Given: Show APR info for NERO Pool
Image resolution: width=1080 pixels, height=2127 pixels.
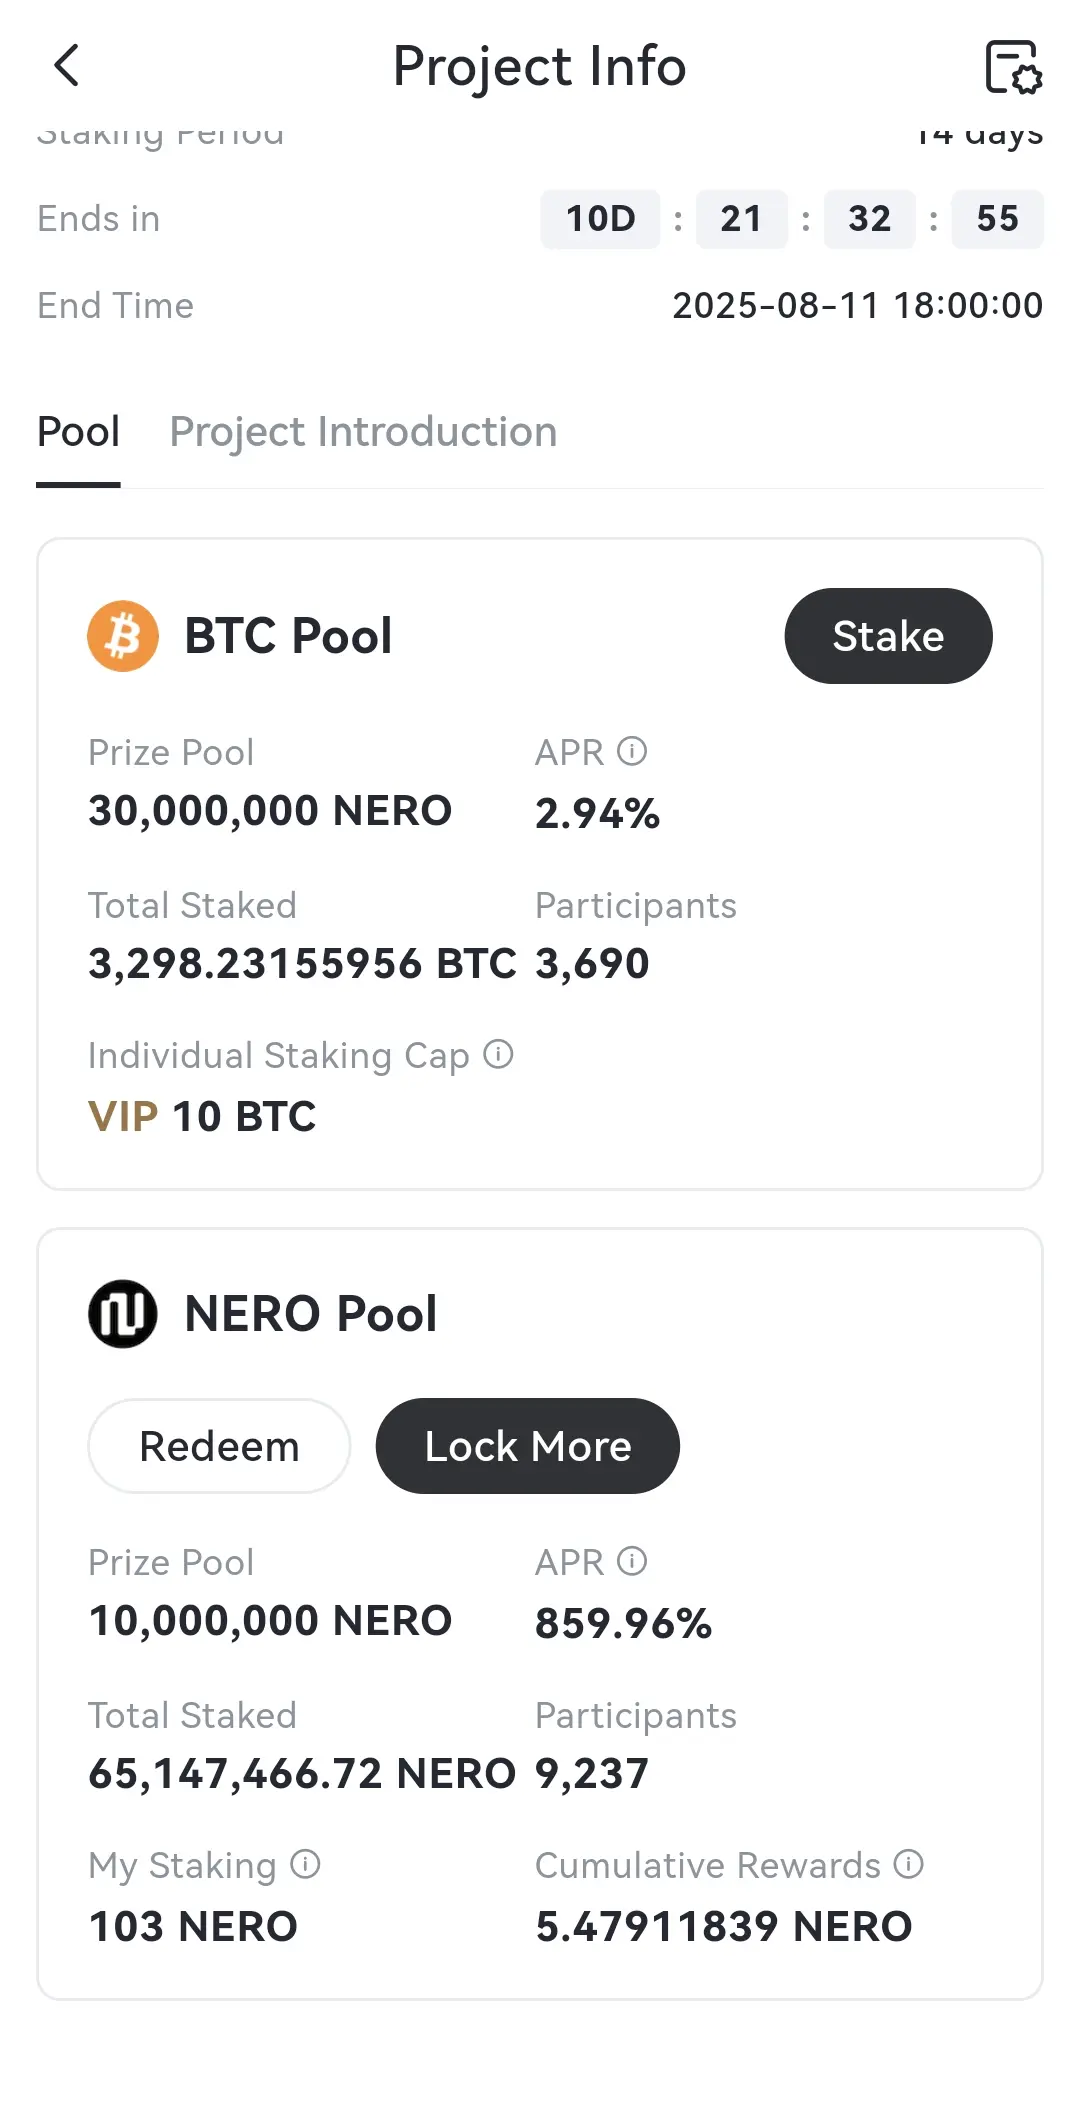Looking at the screenshot, I should 632,1561.
